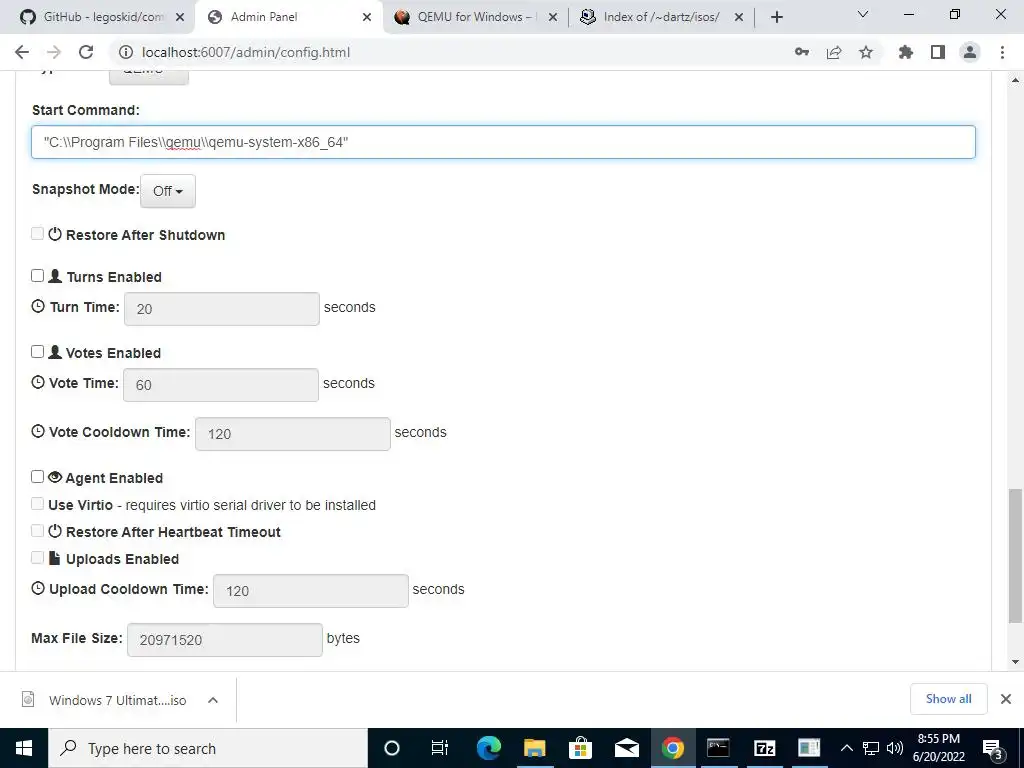Open 7-Zip from taskbar

tap(764, 748)
